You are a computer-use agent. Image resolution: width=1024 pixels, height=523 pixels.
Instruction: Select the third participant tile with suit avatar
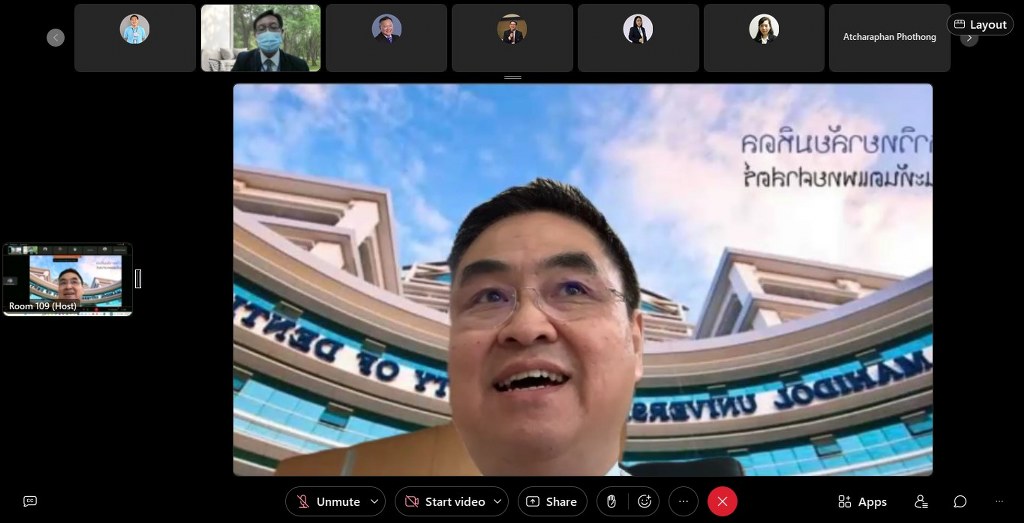(387, 38)
